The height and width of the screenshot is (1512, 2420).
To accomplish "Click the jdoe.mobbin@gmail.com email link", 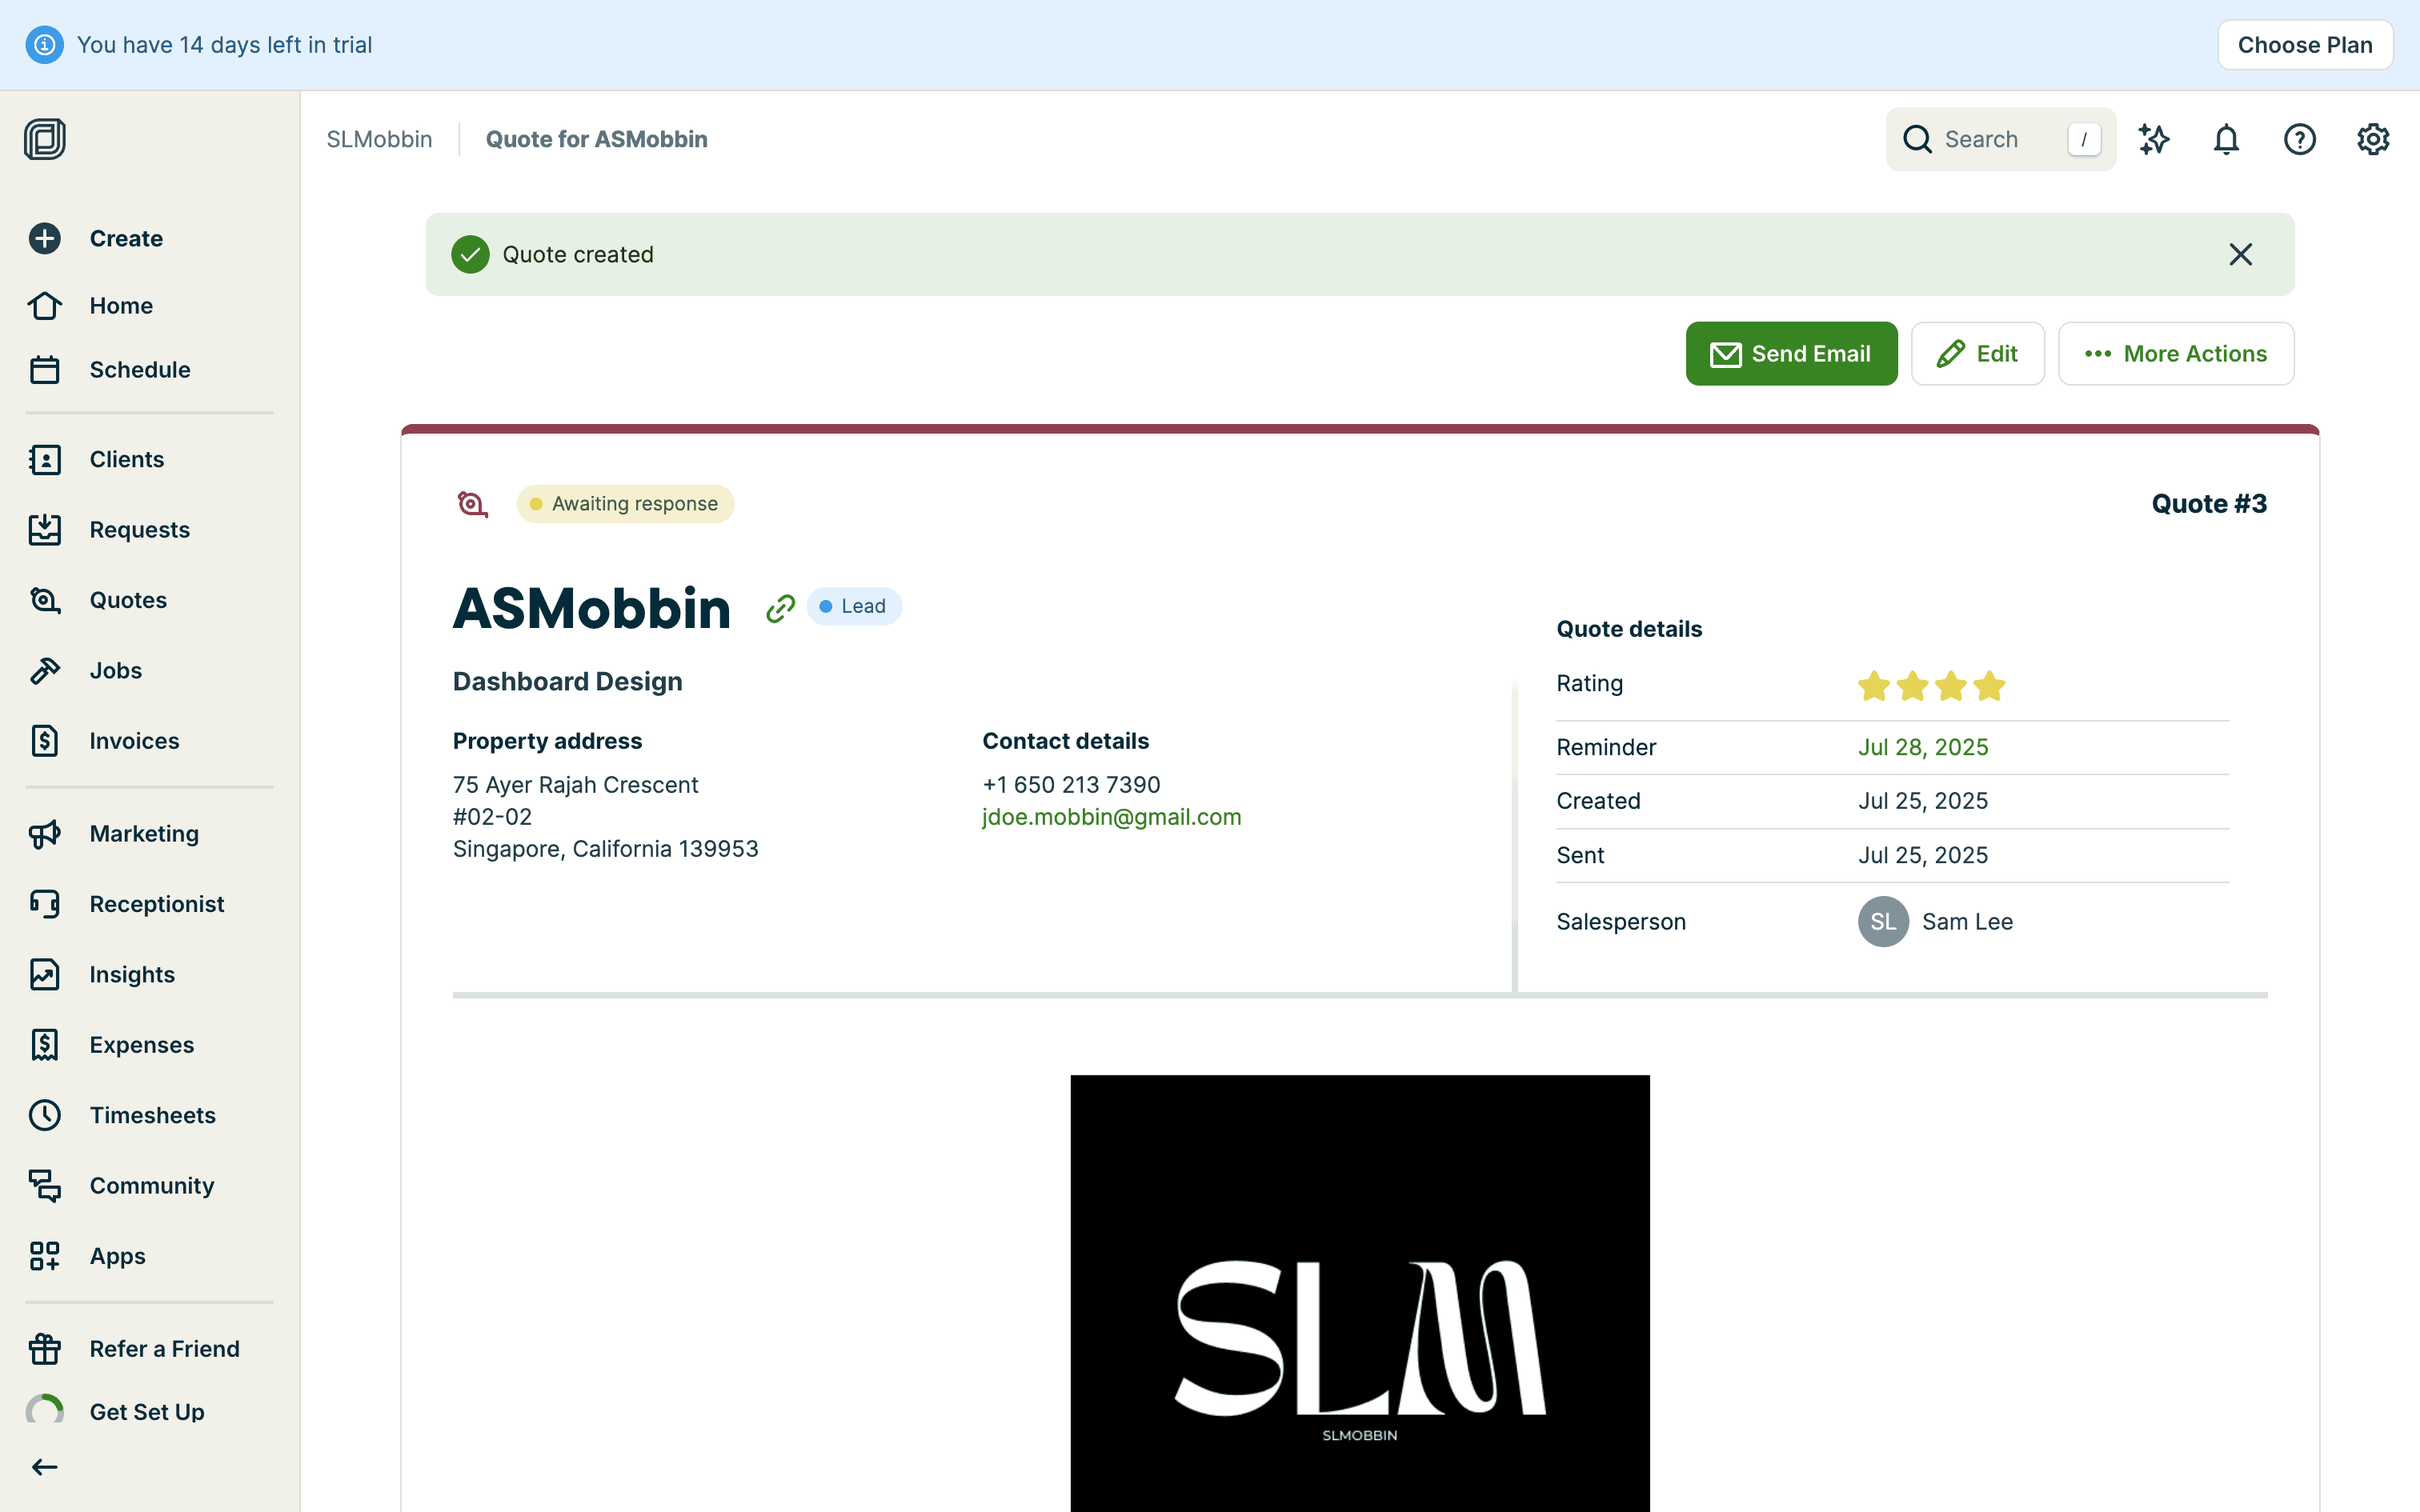I will [1111, 817].
